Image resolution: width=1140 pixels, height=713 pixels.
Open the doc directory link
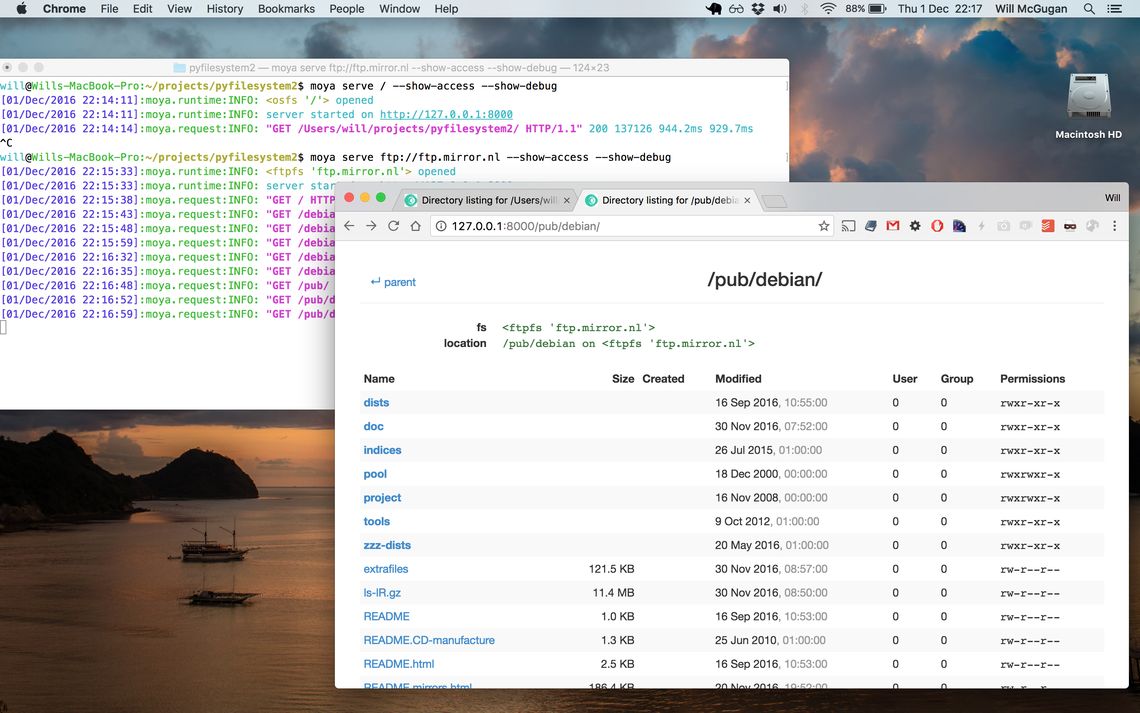[x=373, y=427]
